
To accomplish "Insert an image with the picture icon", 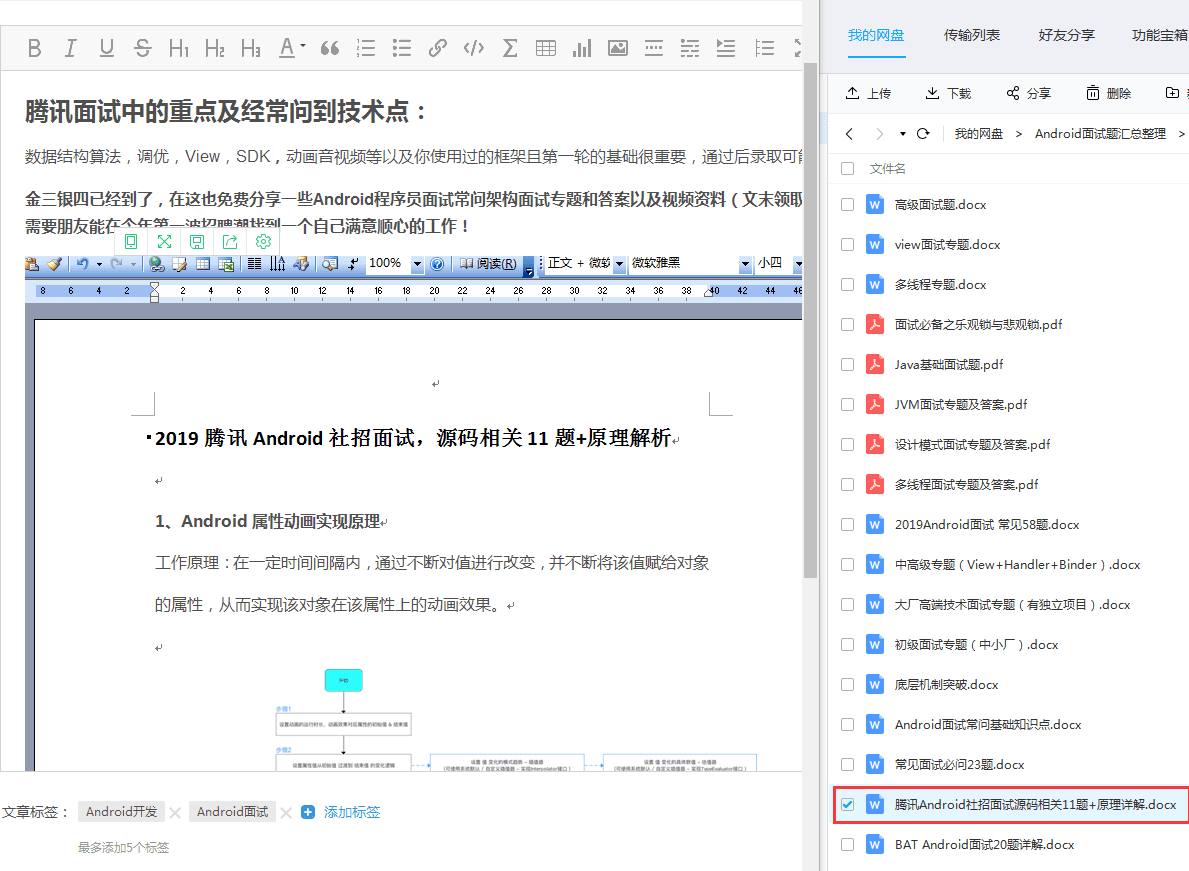I will pos(617,47).
